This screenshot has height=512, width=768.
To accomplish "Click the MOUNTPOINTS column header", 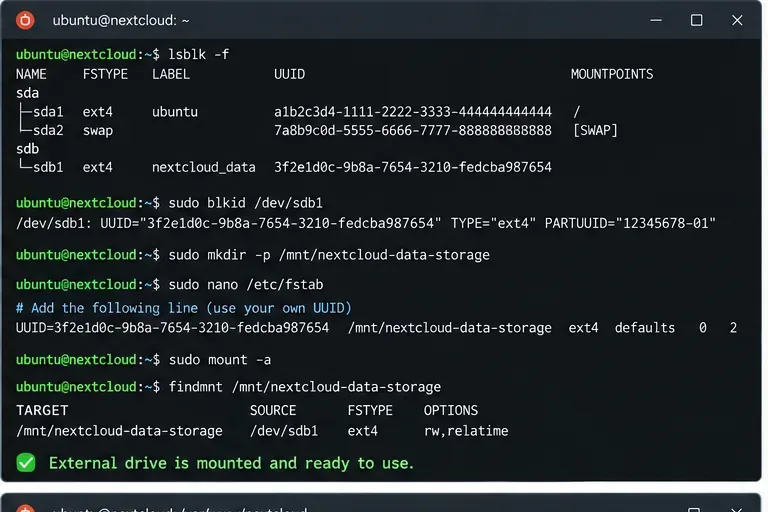I will (612, 74).
